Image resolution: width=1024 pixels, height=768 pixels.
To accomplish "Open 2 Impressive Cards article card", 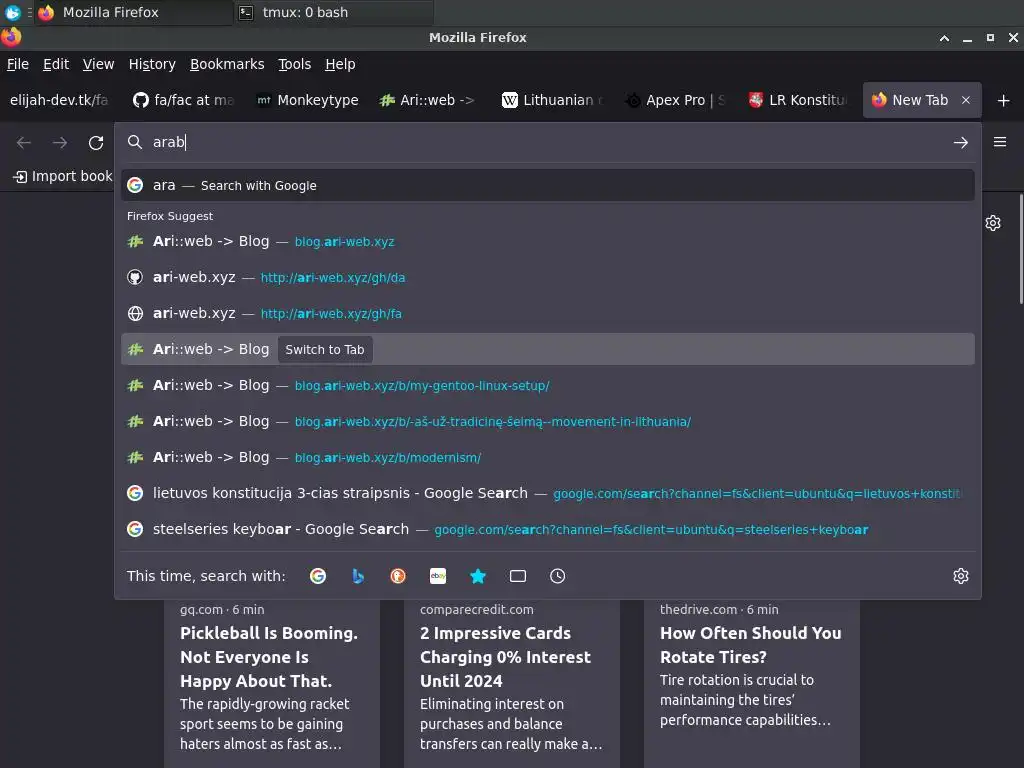I will click(511, 682).
